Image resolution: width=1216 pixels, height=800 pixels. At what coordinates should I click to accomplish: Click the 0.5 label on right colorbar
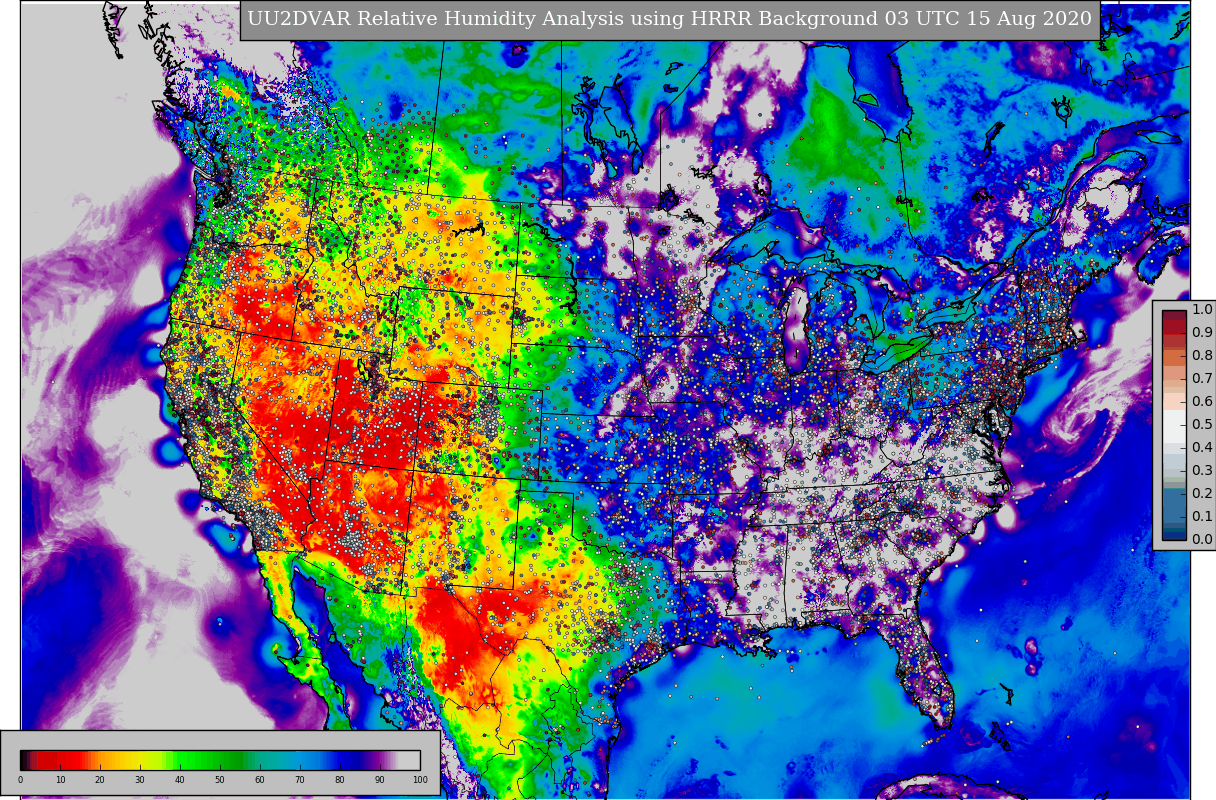[x=1202, y=425]
